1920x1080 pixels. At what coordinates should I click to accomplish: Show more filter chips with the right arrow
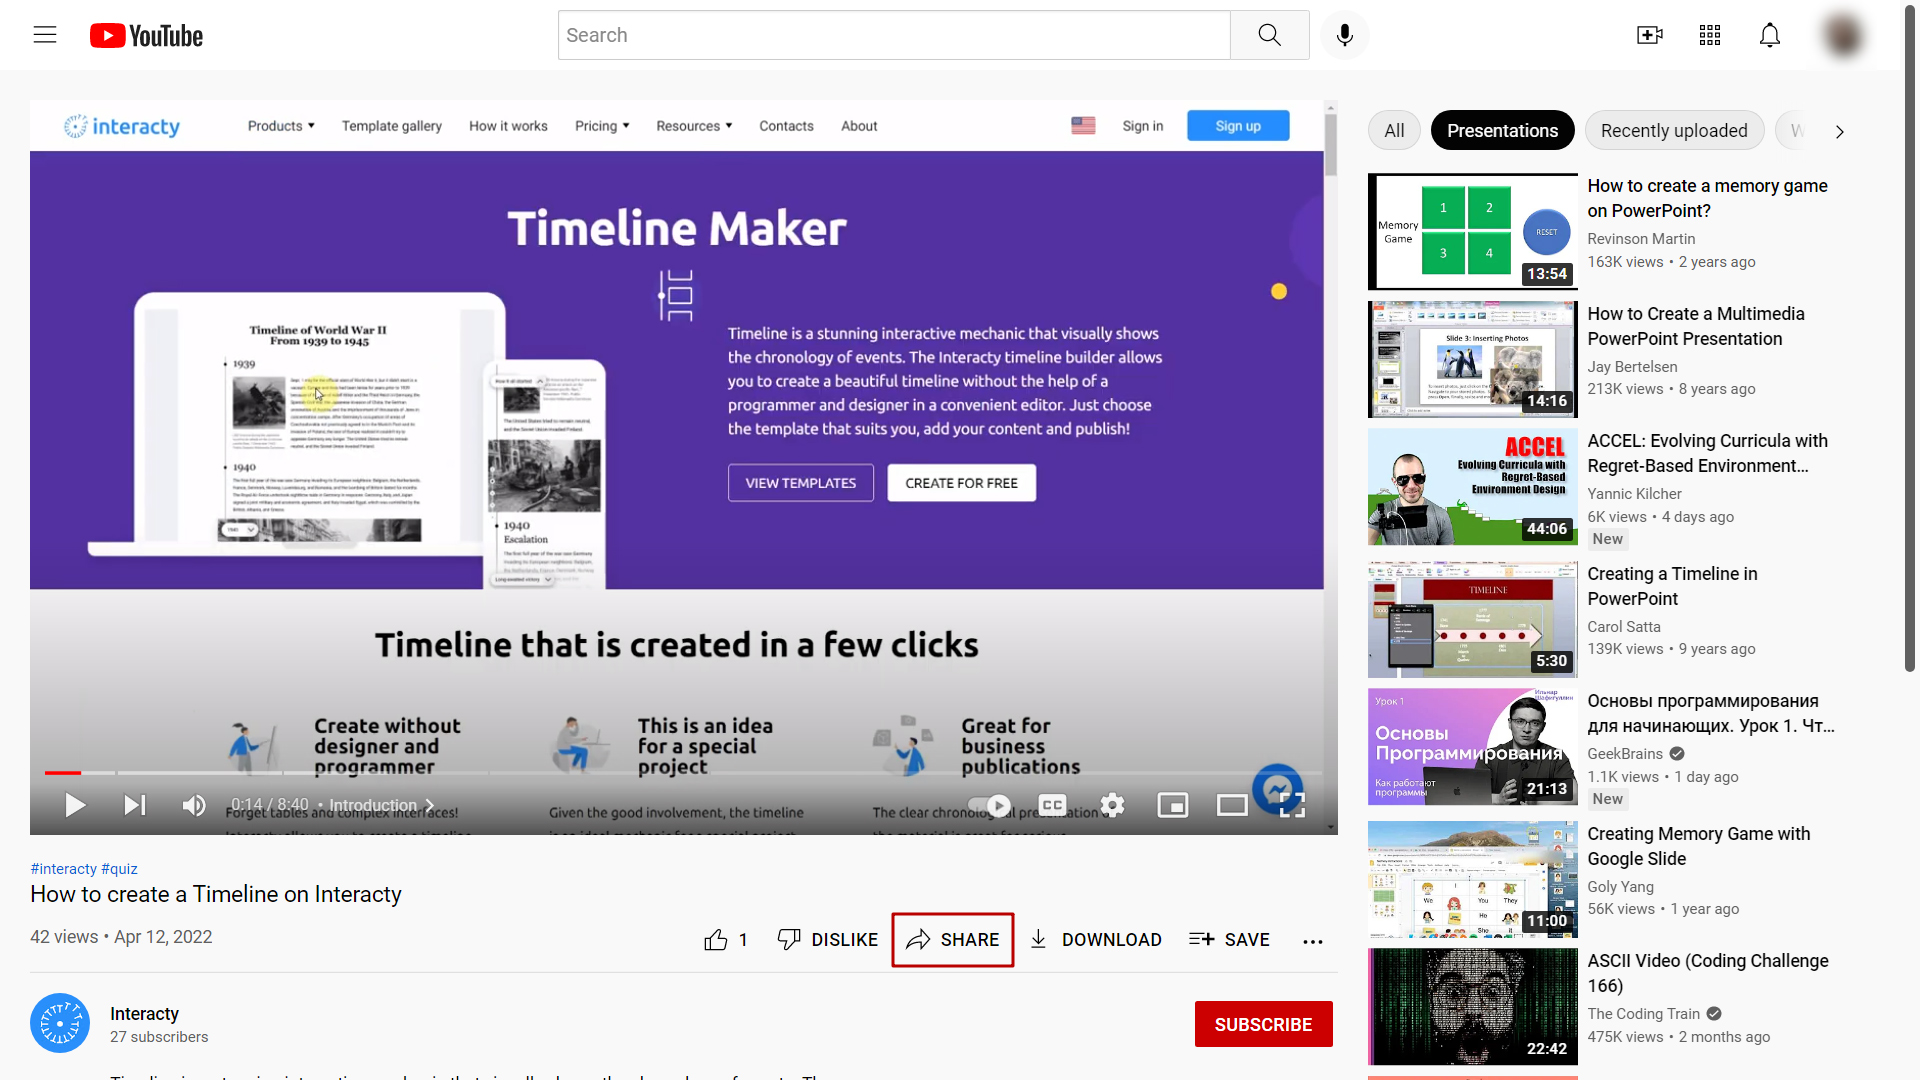pos(1839,131)
